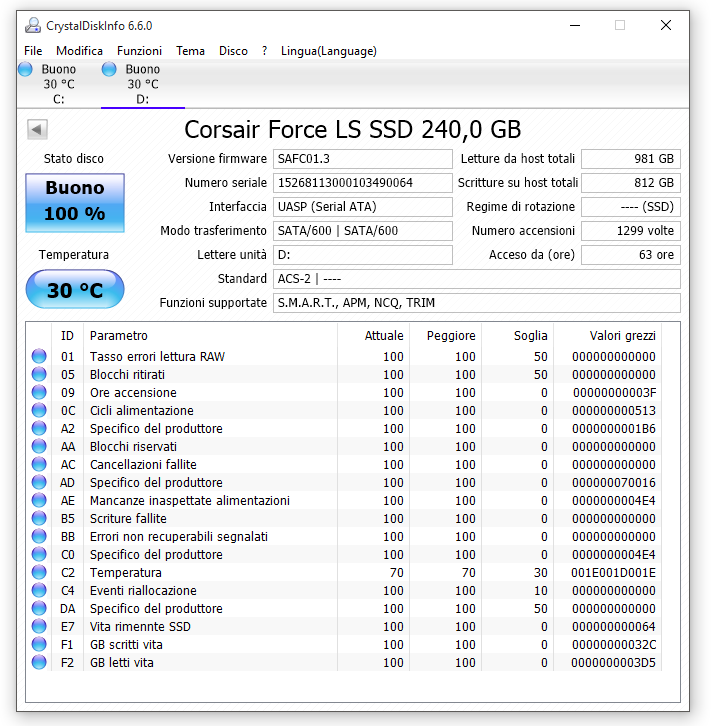The image size is (712, 726).
Task: Open the Disco menu
Action: point(233,51)
